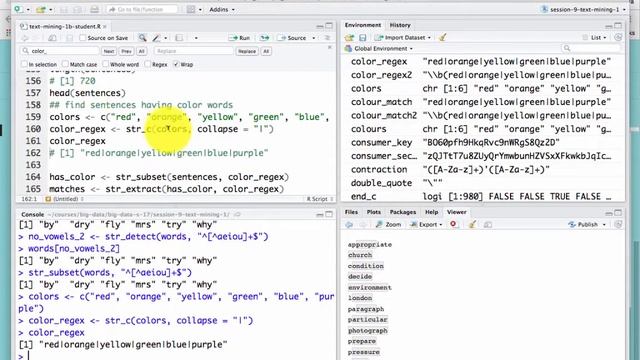This screenshot has height=360, width=640.
Task: Click the red remove current viewer item icon
Action: pos(453,224)
